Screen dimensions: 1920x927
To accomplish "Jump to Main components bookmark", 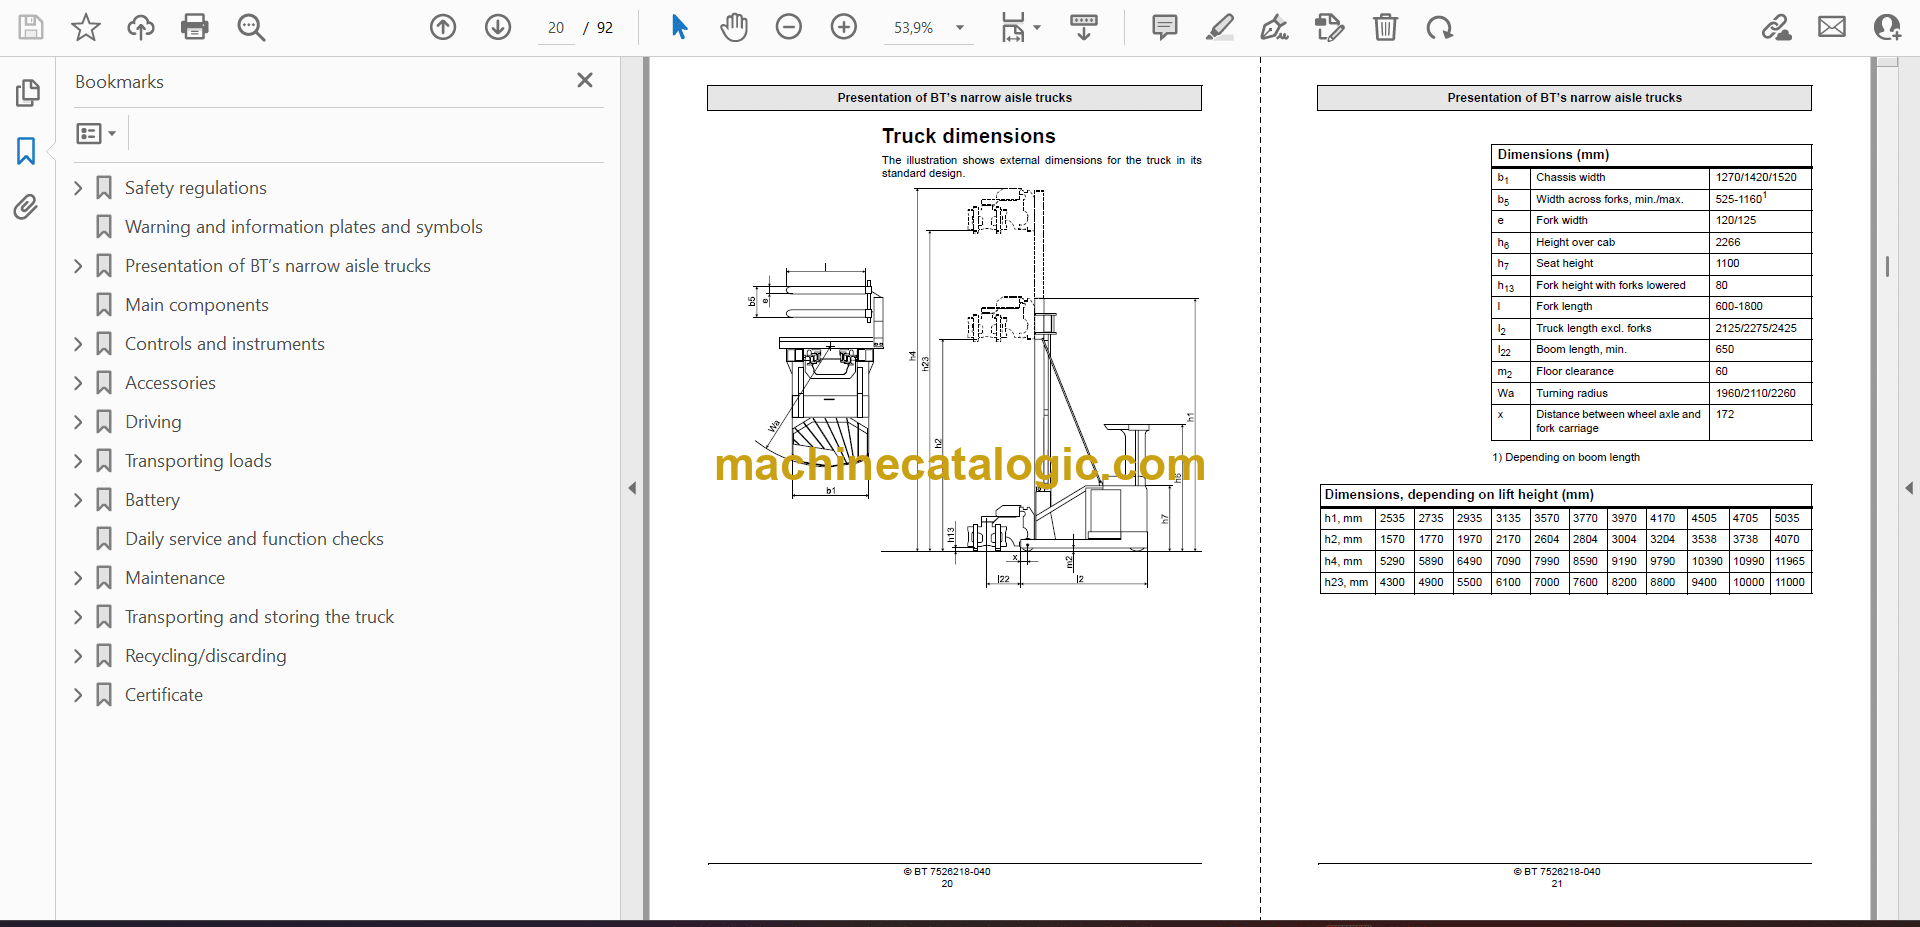I will [x=197, y=305].
